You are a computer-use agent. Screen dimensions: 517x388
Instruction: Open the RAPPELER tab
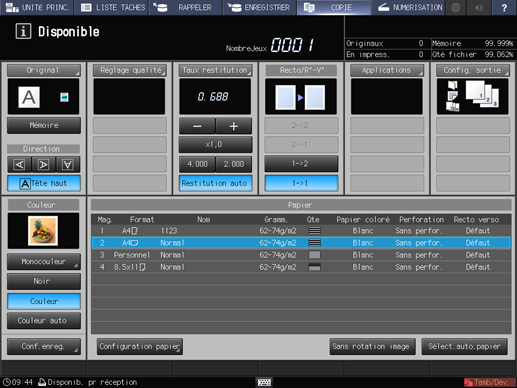tap(185, 7)
